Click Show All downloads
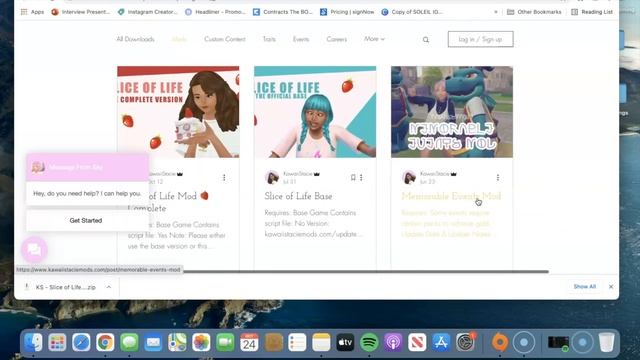This screenshot has width=640, height=360. (x=584, y=287)
